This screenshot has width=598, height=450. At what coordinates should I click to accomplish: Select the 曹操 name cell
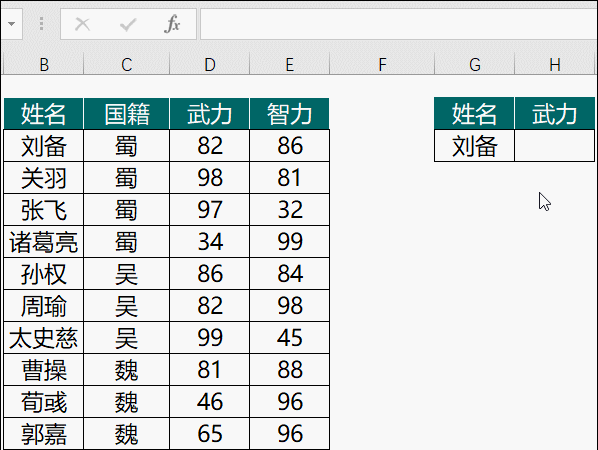43,370
